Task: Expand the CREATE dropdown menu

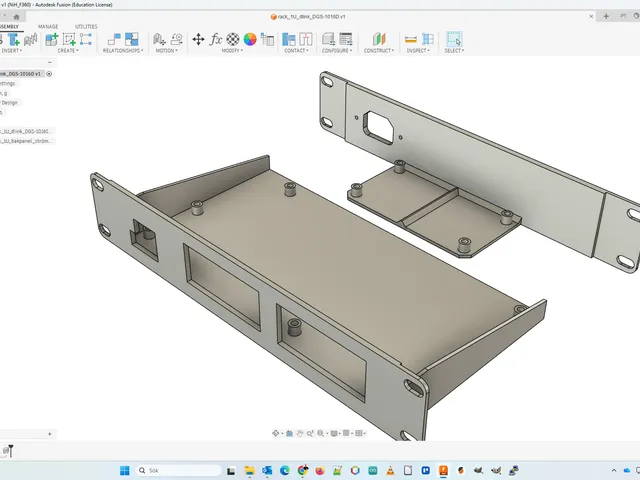Action: (x=68, y=51)
